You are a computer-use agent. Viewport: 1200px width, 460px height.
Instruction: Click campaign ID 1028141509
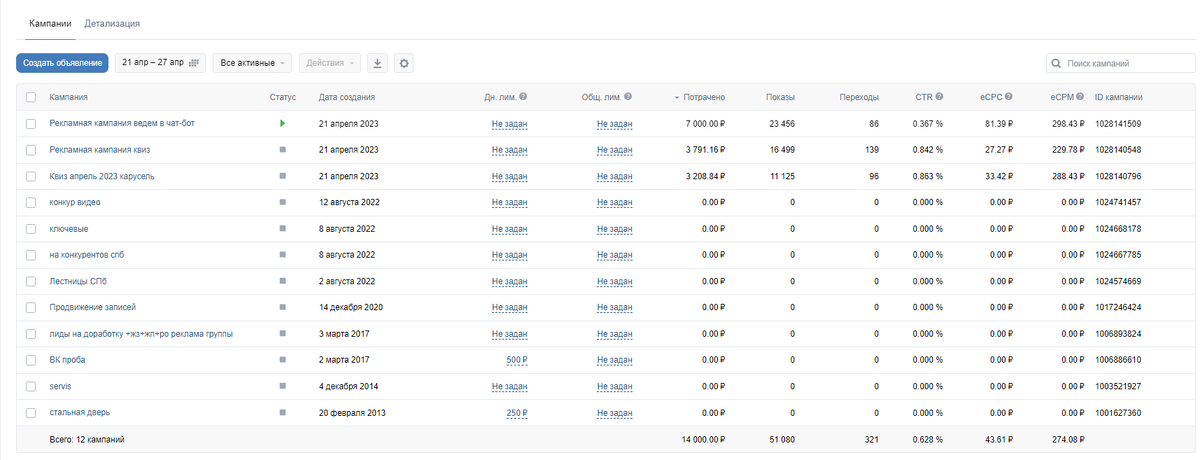[x=1118, y=124]
